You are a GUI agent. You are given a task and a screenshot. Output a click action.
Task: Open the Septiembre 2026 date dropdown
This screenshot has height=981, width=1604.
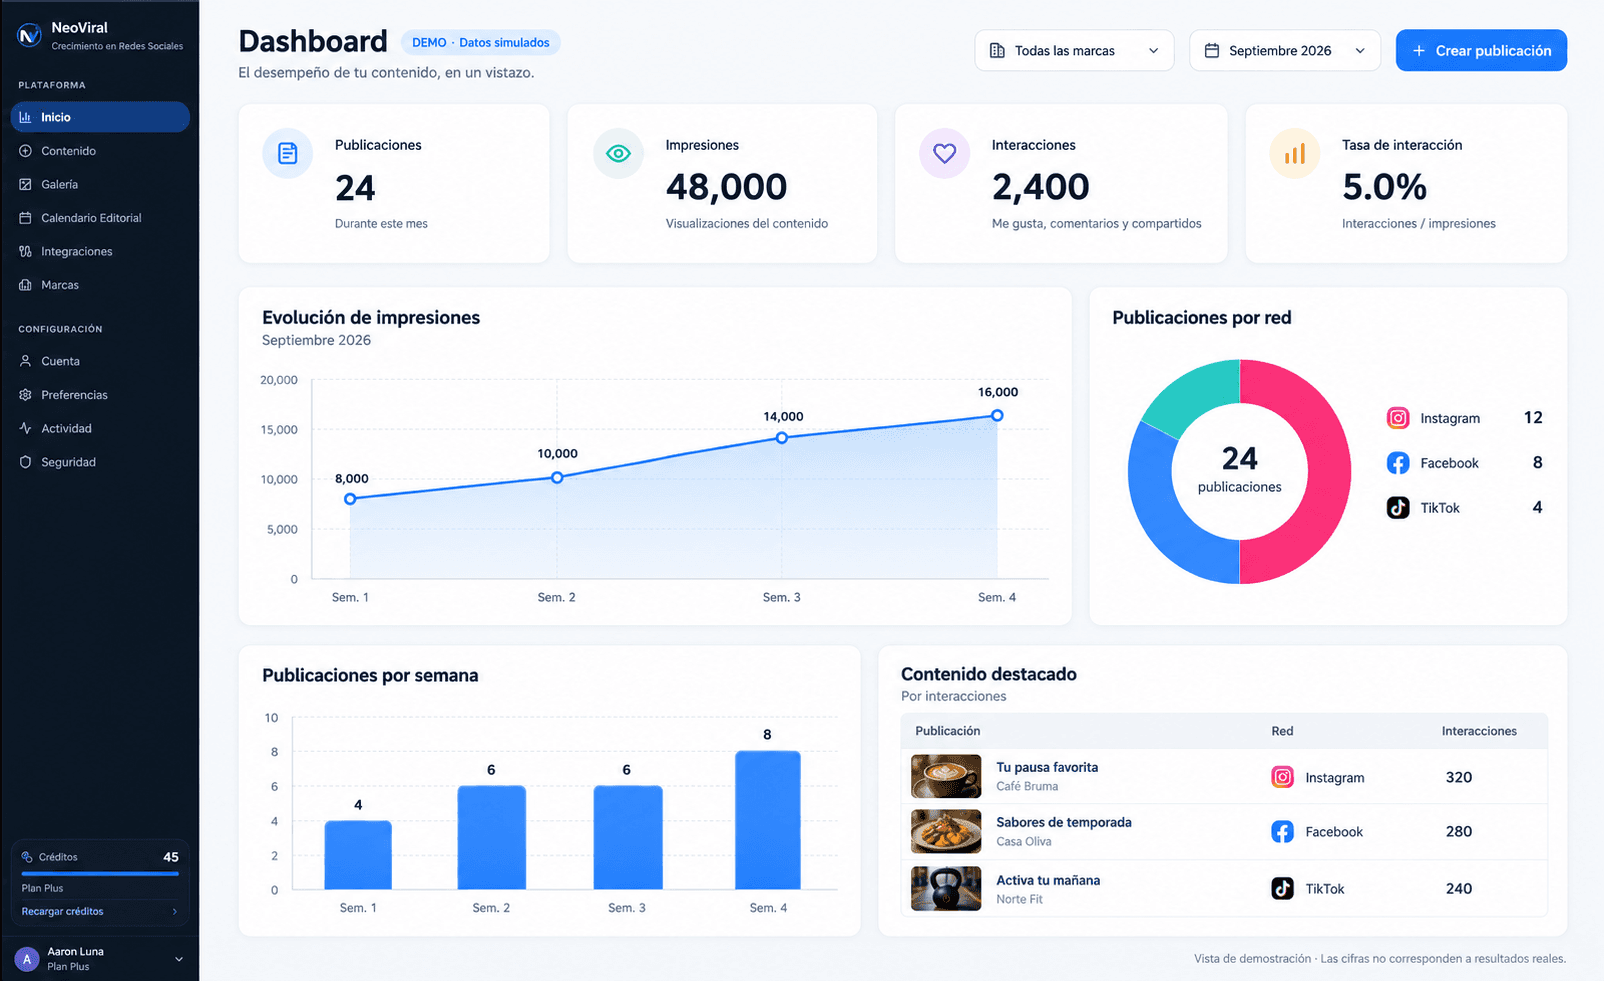(x=1285, y=51)
